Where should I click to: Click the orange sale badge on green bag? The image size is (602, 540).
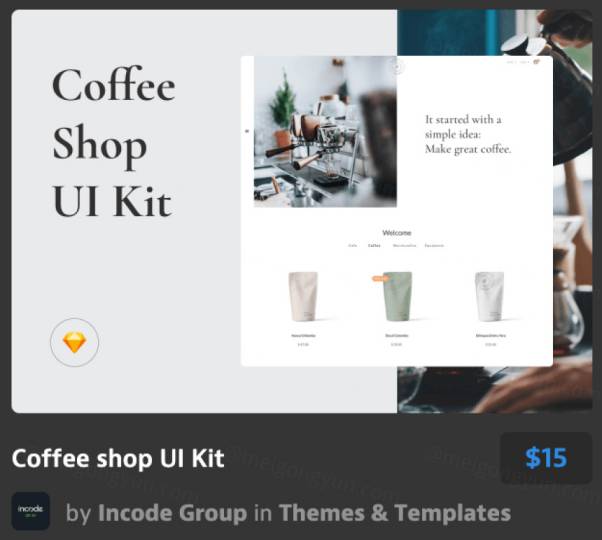click(x=379, y=279)
